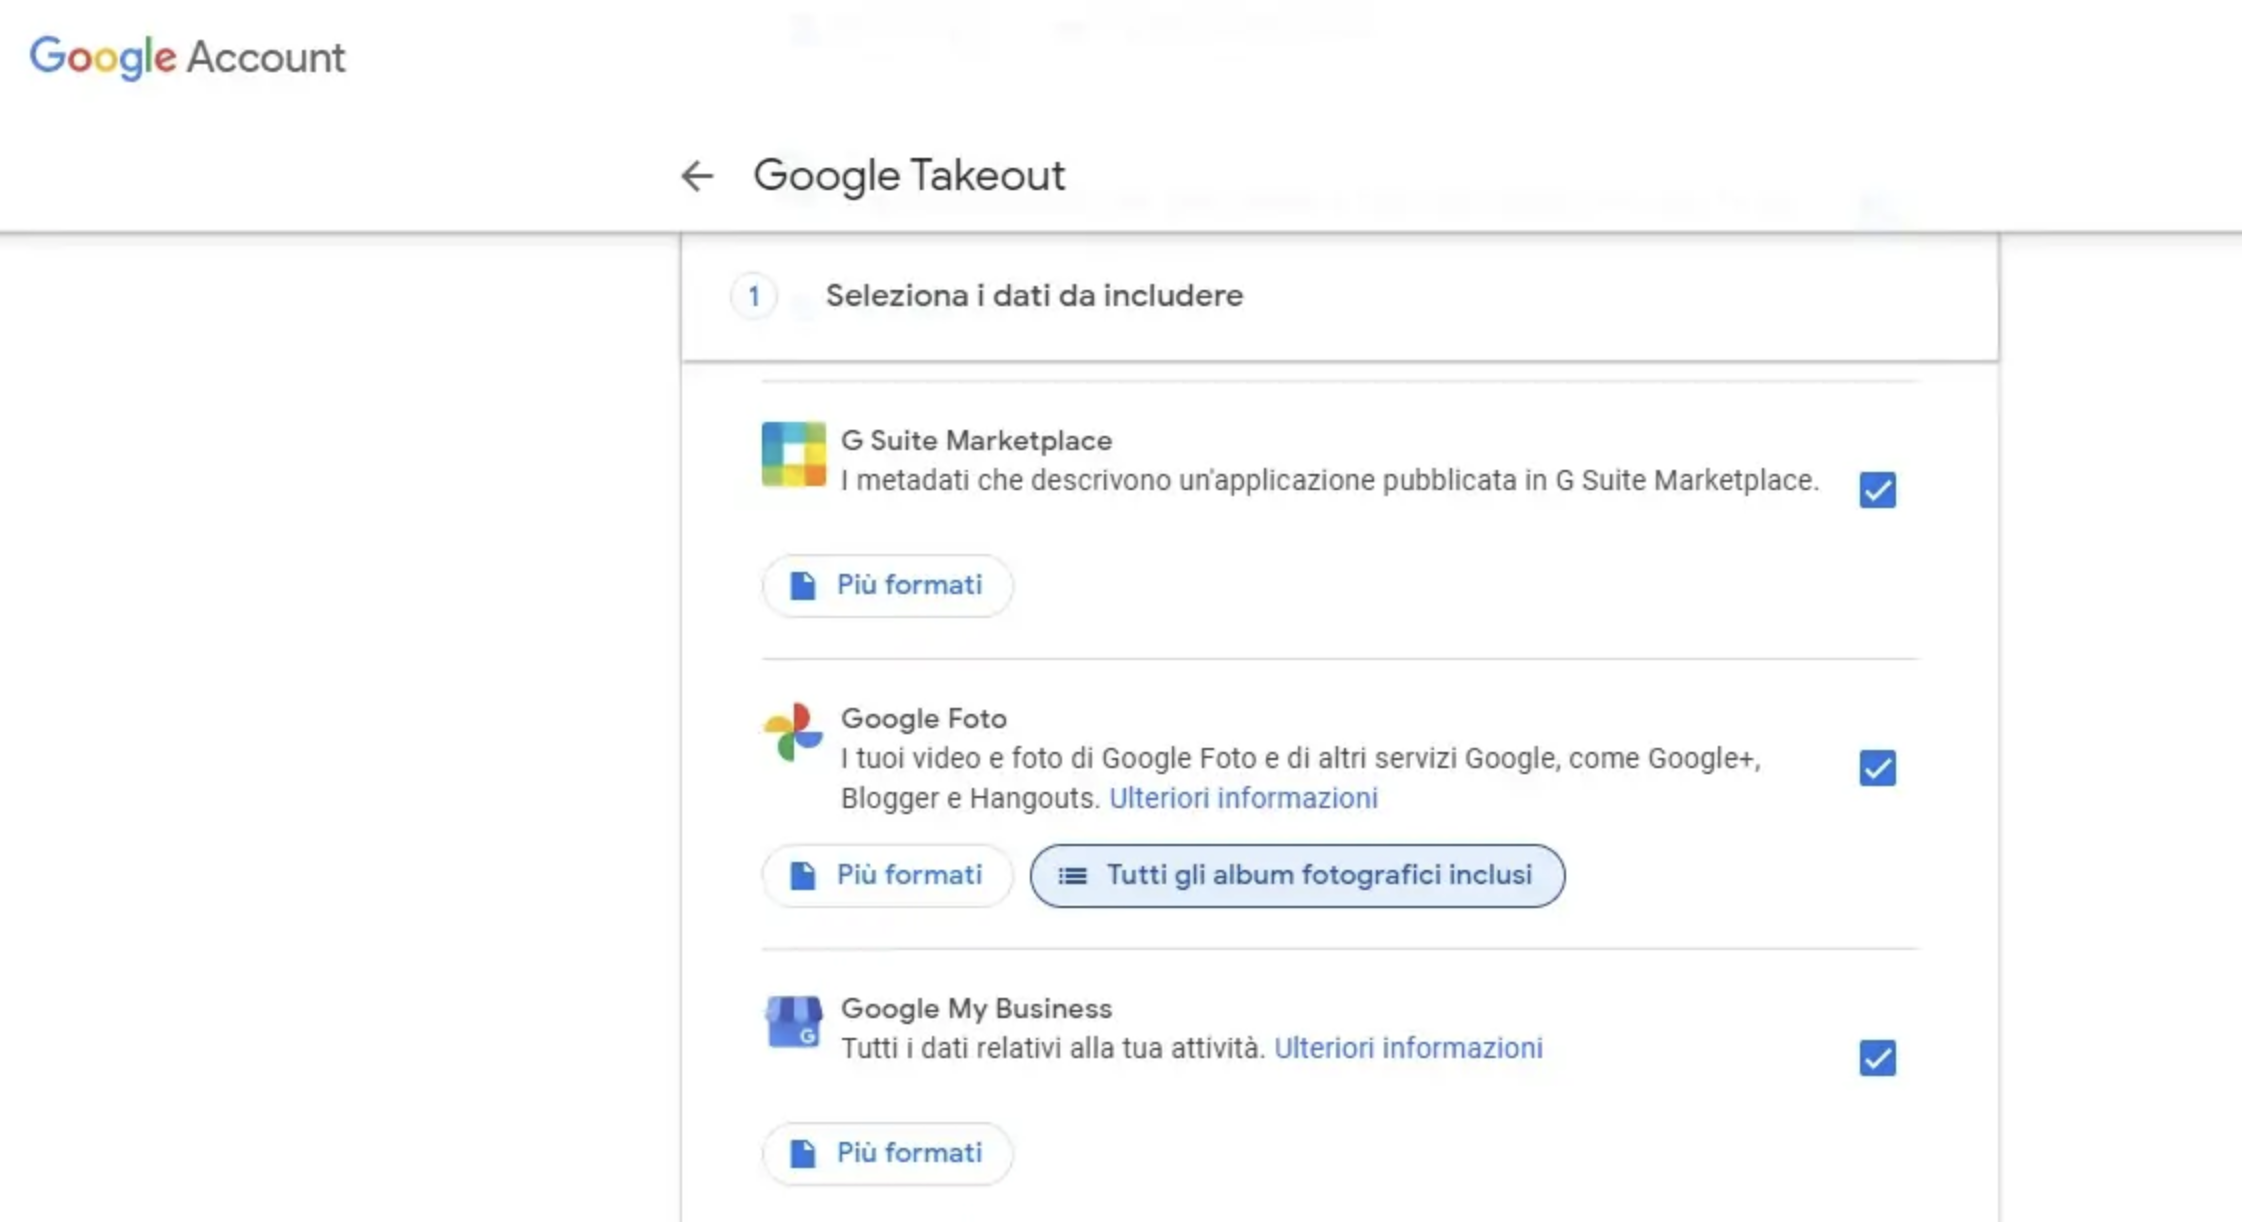Toggle the Google My Business checkbox
The width and height of the screenshot is (2242, 1222).
point(1877,1058)
